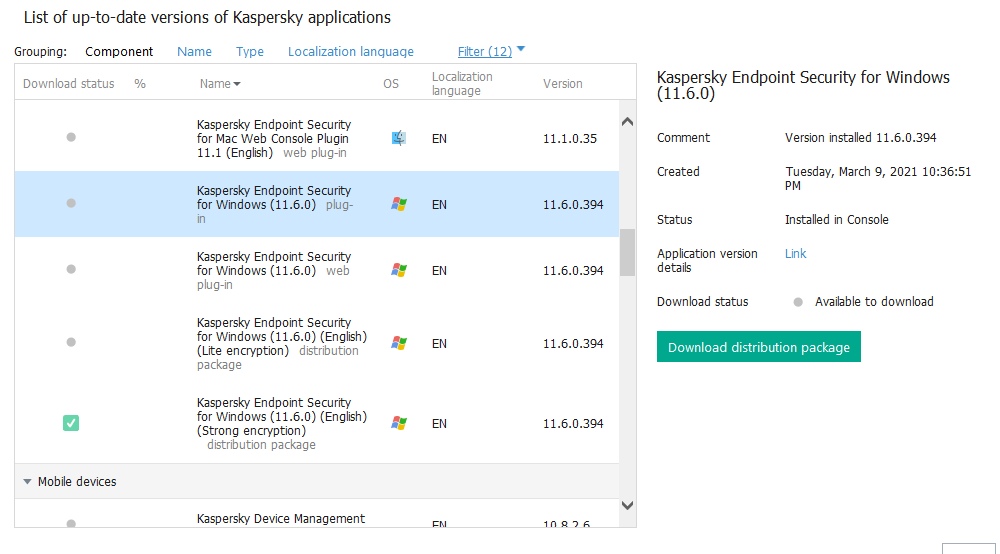1000x554 pixels.
Task: Click Windows icon in Lite encryption row
Action: [399, 343]
